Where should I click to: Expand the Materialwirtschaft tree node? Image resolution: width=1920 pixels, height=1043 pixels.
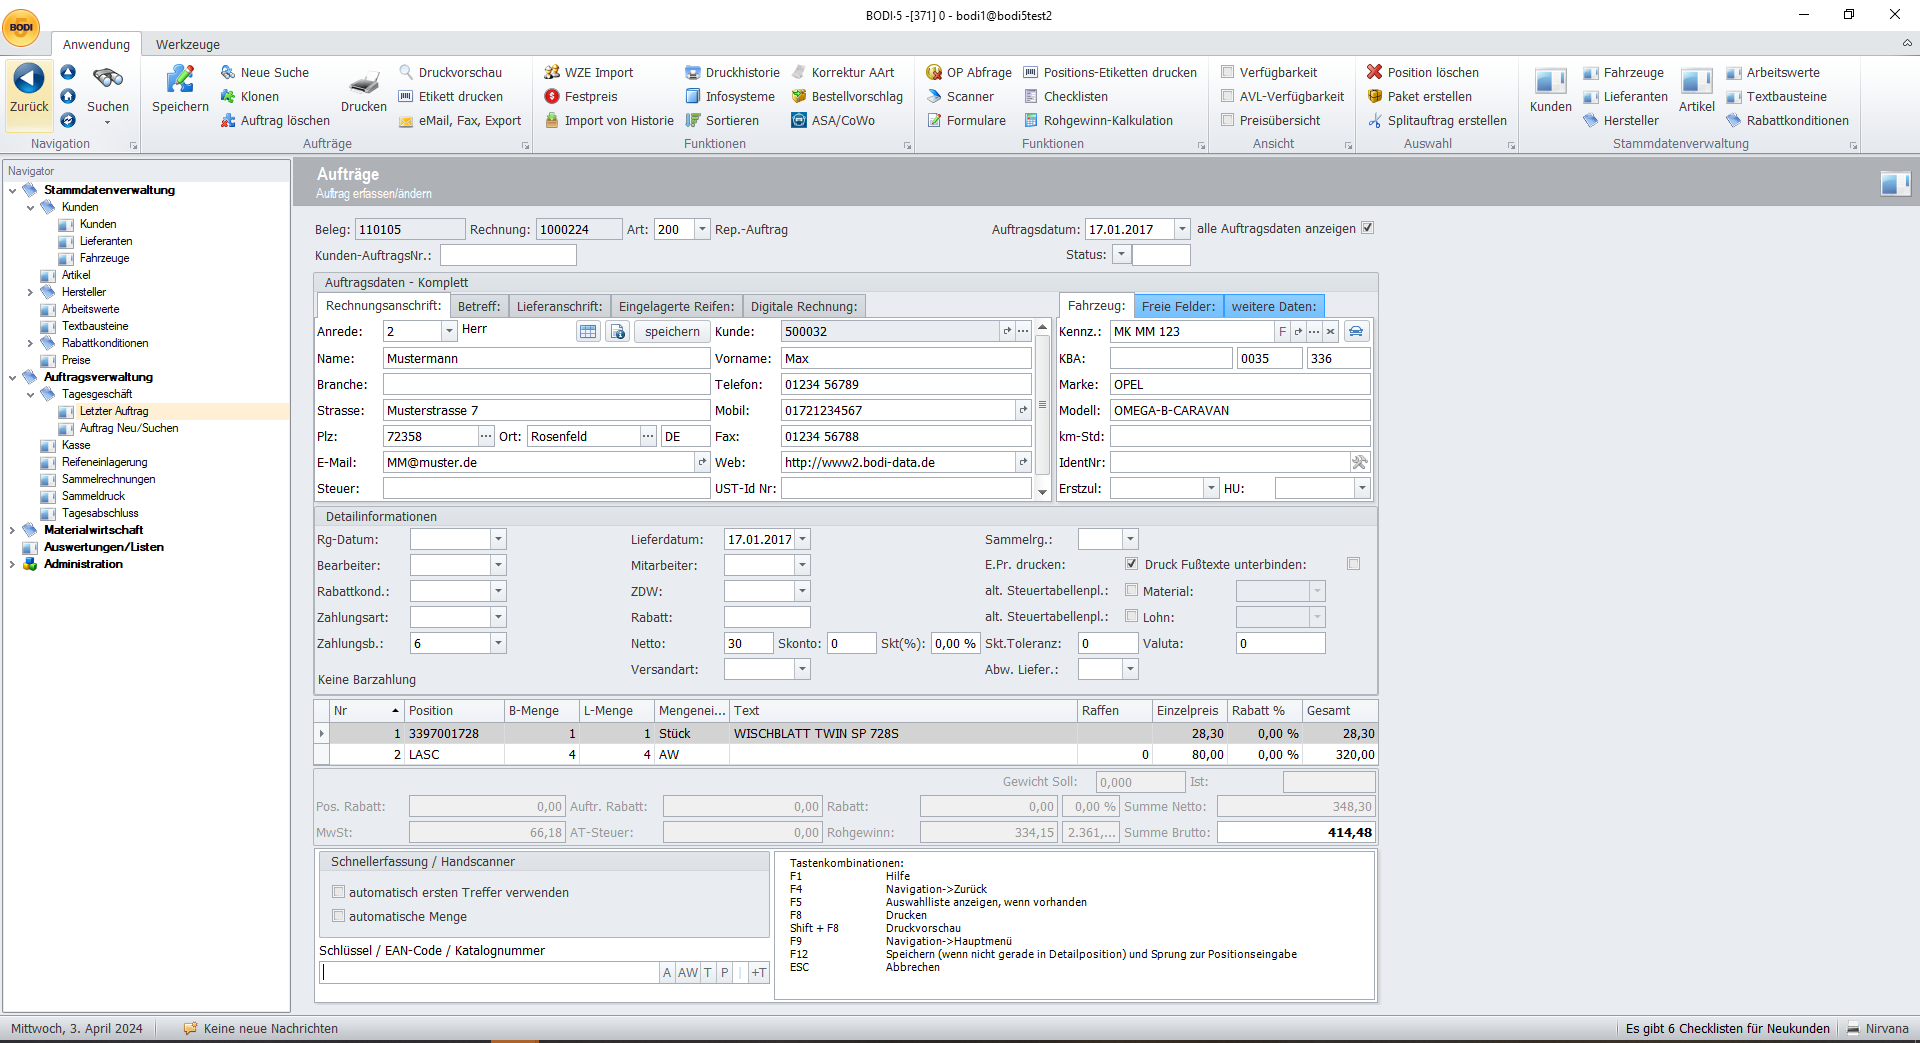point(12,530)
